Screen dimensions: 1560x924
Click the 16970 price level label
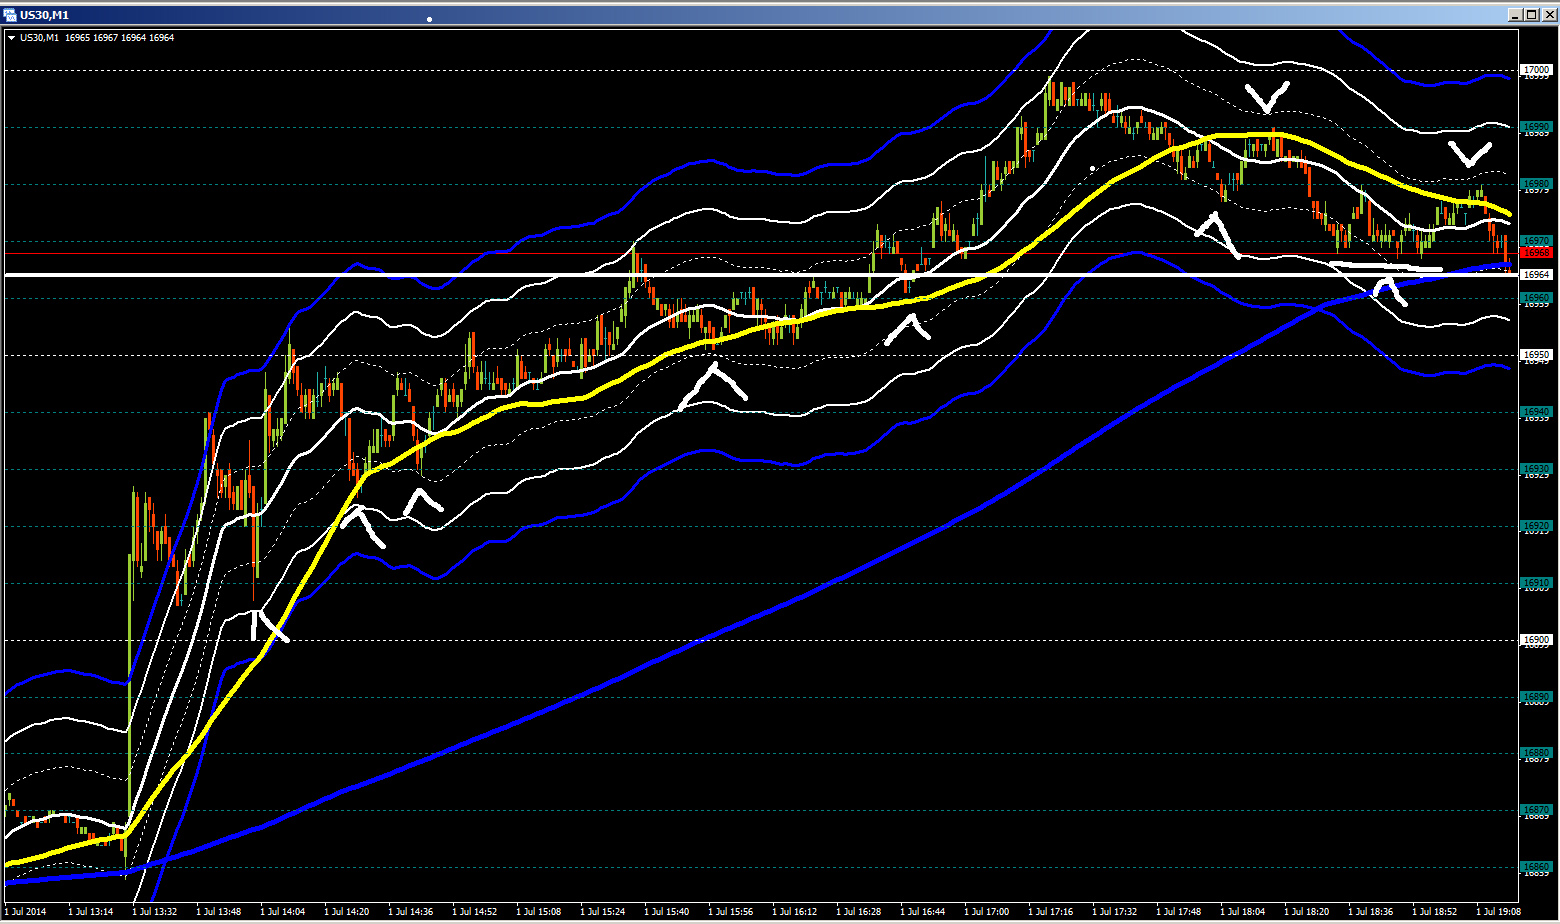[x=1536, y=241]
